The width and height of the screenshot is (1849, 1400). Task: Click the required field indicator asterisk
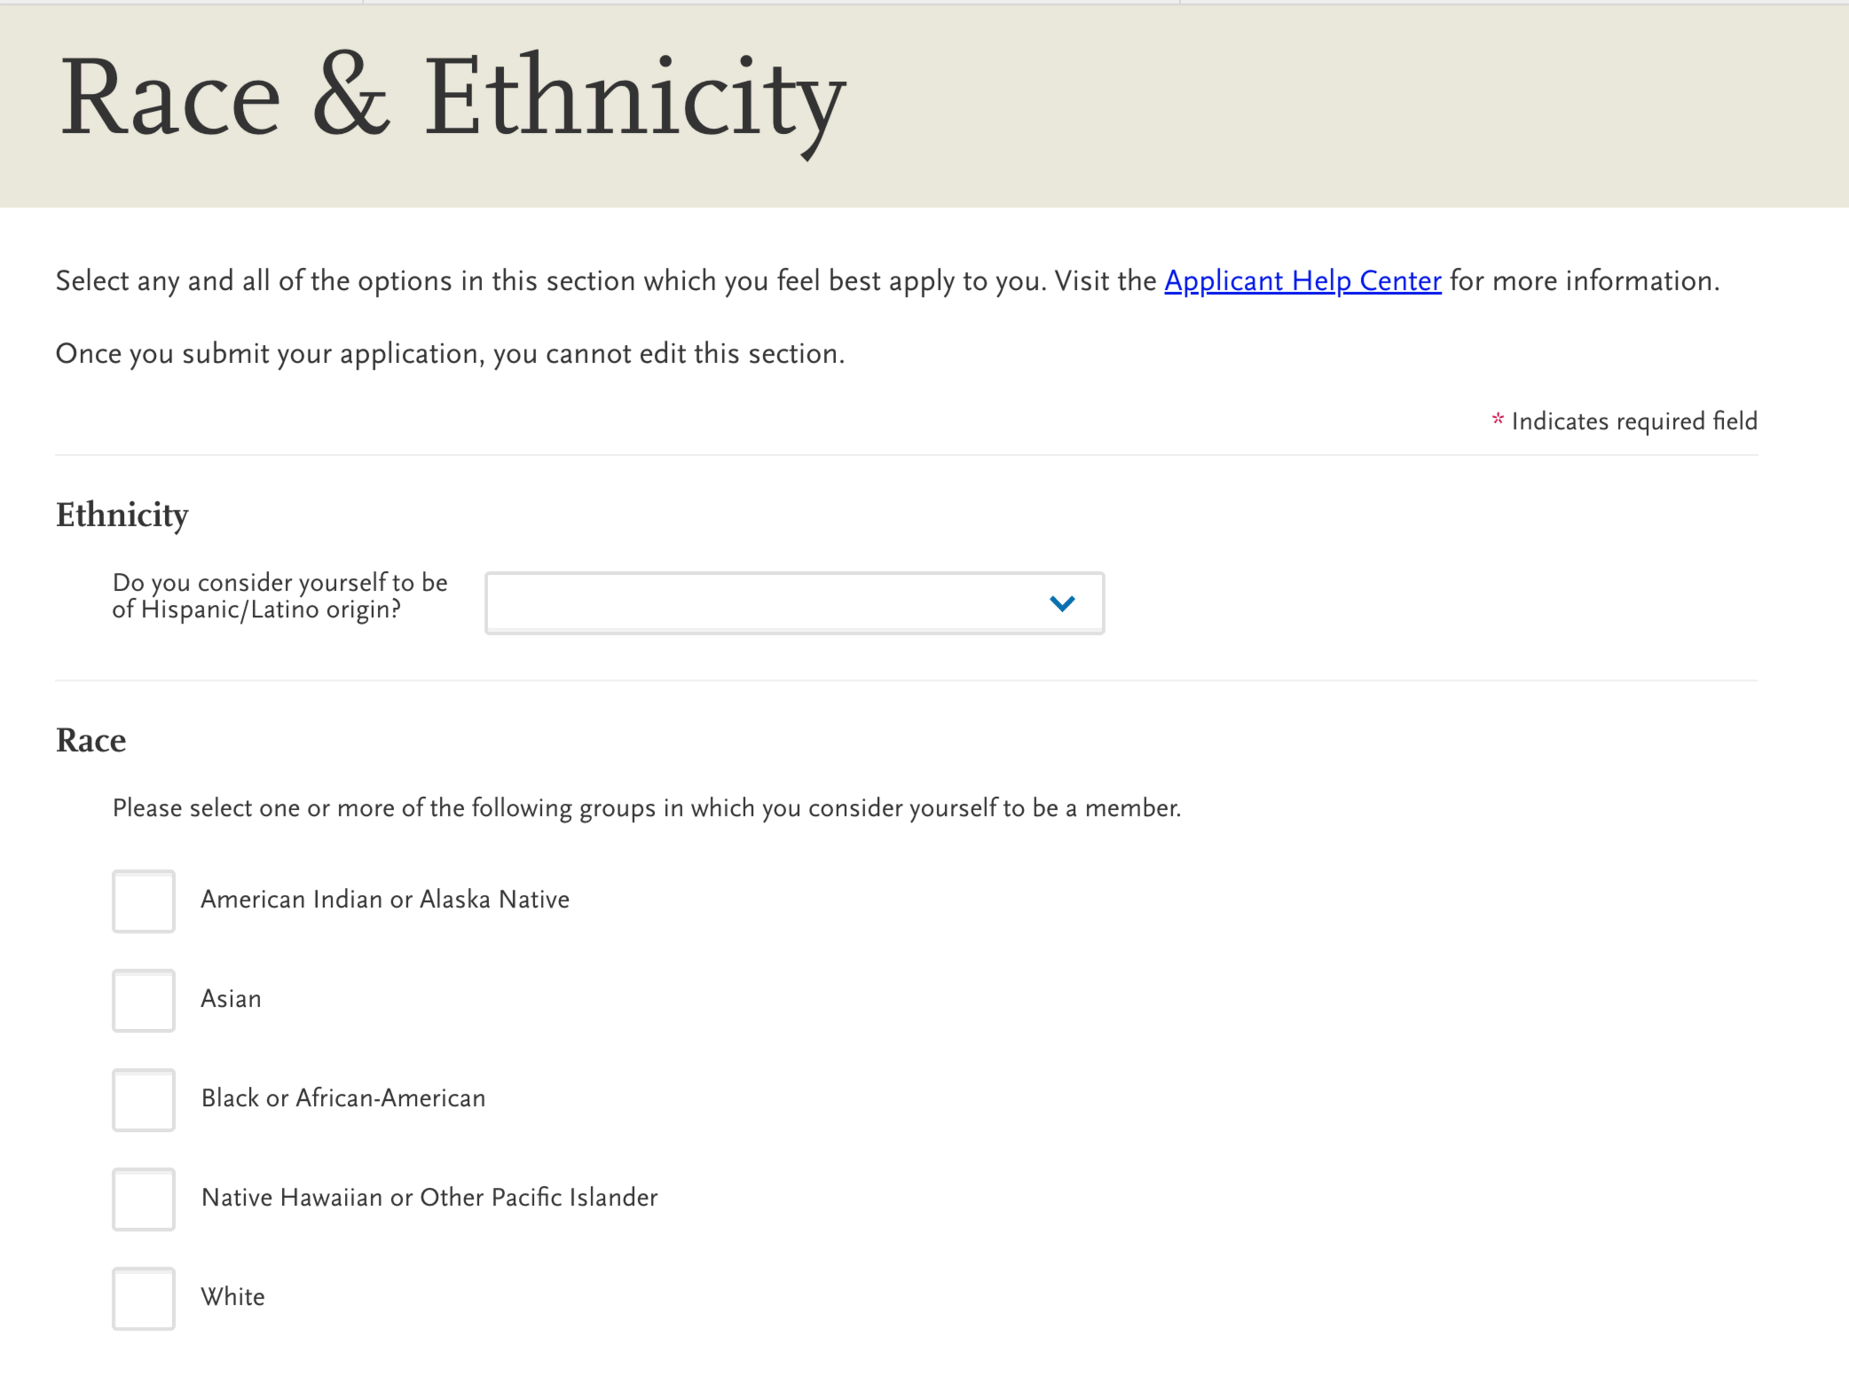click(1497, 421)
